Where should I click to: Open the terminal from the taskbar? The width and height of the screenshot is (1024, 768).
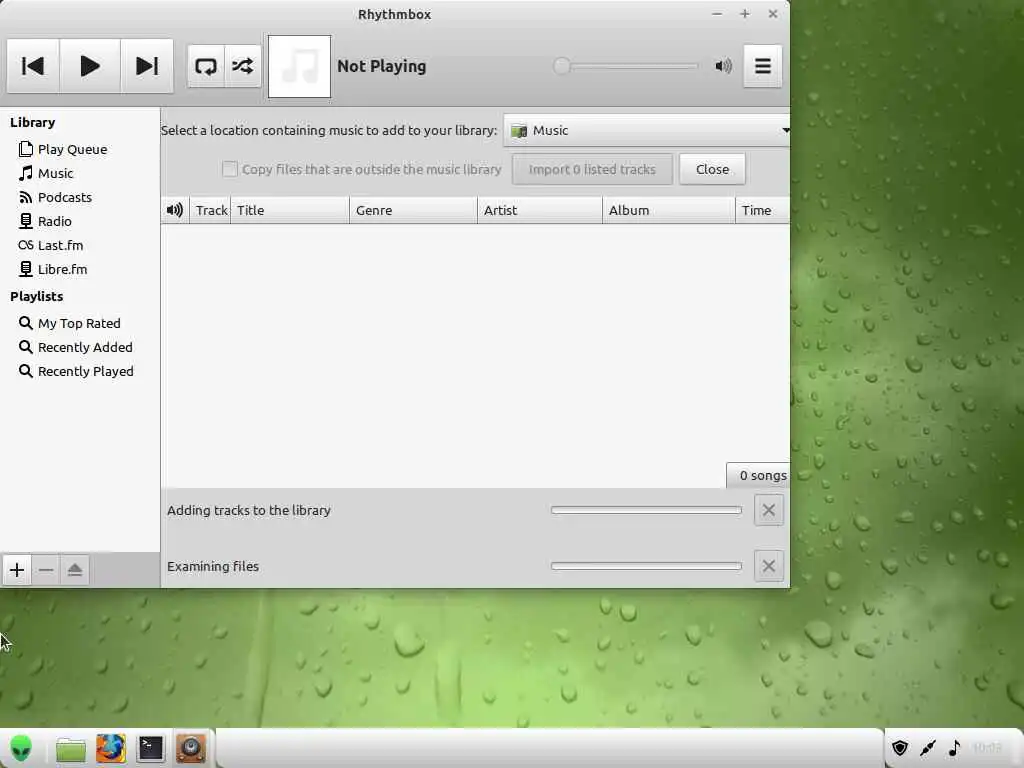(x=150, y=748)
